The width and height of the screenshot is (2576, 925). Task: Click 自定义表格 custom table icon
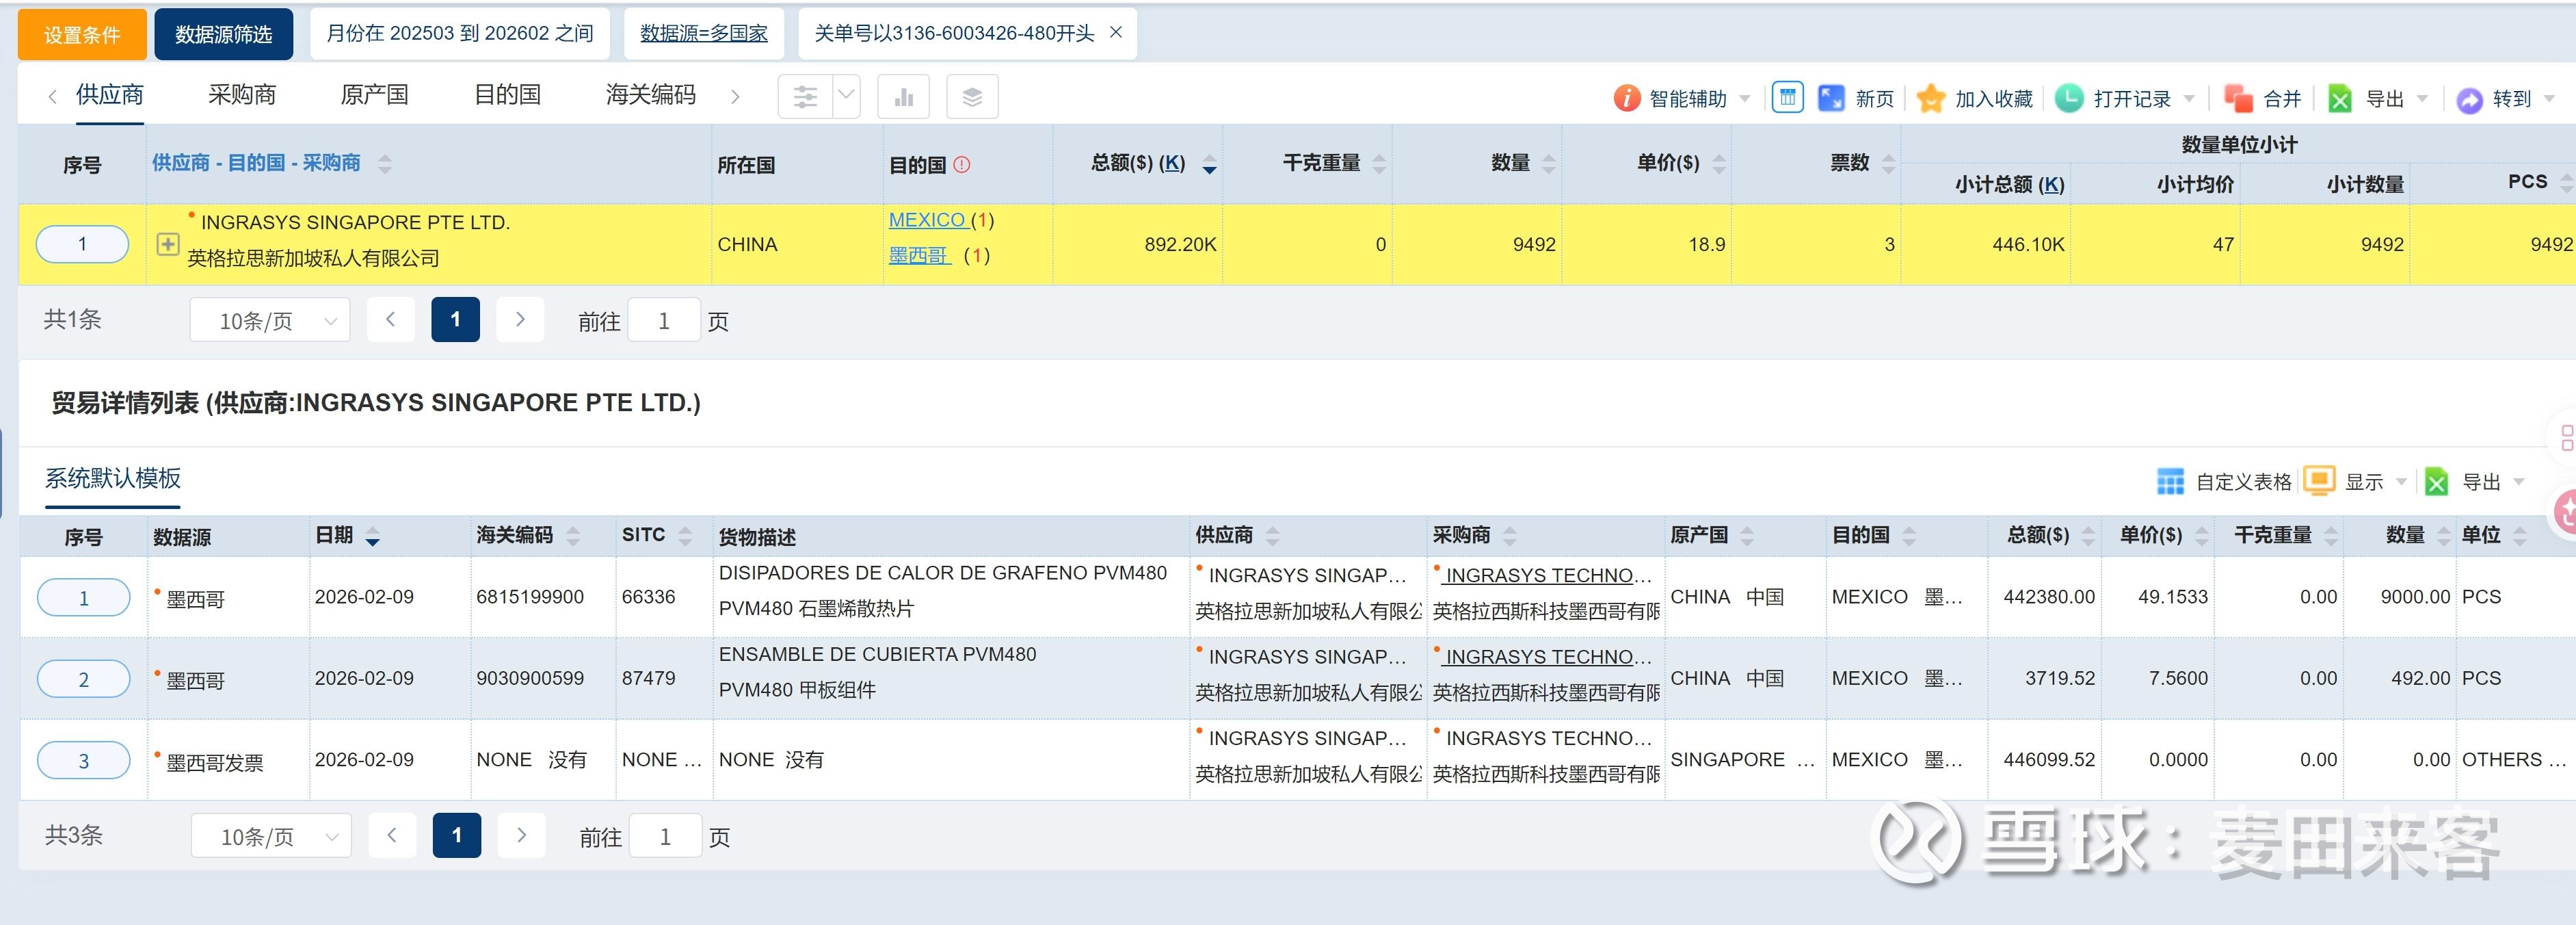point(2170,482)
